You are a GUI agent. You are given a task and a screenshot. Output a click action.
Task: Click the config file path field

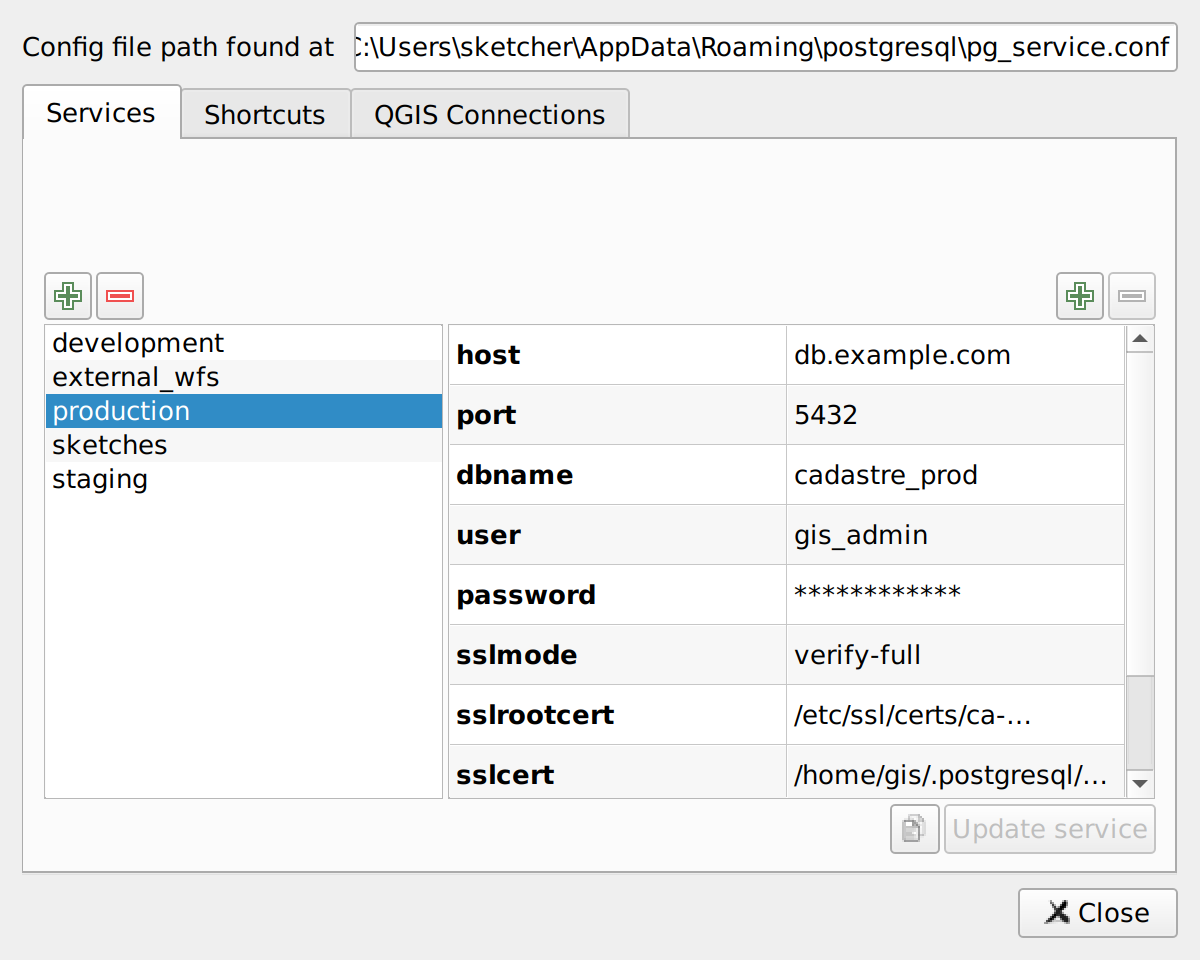tap(765, 47)
